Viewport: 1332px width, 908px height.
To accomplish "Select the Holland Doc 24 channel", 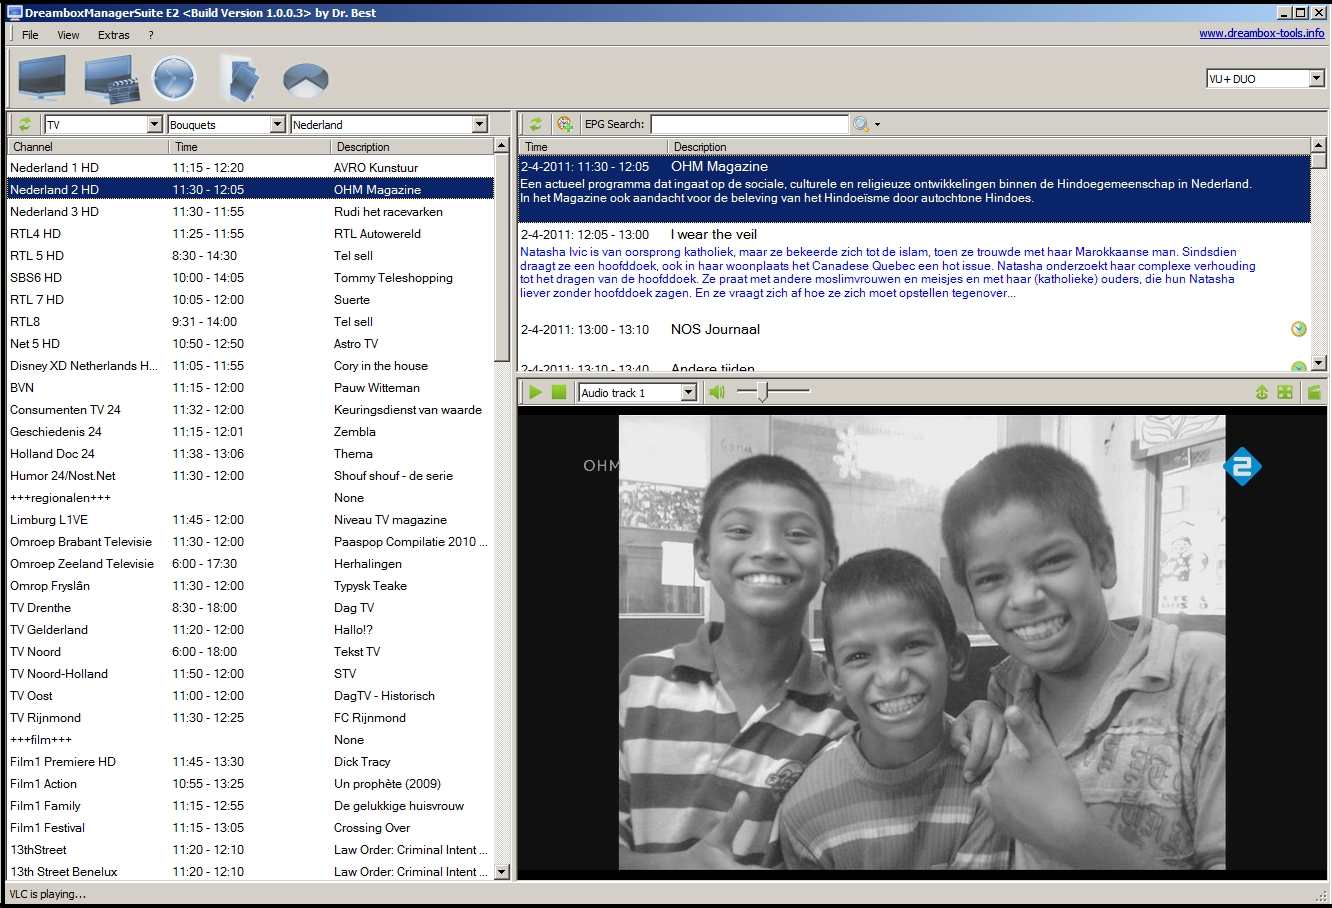I will tap(250, 454).
